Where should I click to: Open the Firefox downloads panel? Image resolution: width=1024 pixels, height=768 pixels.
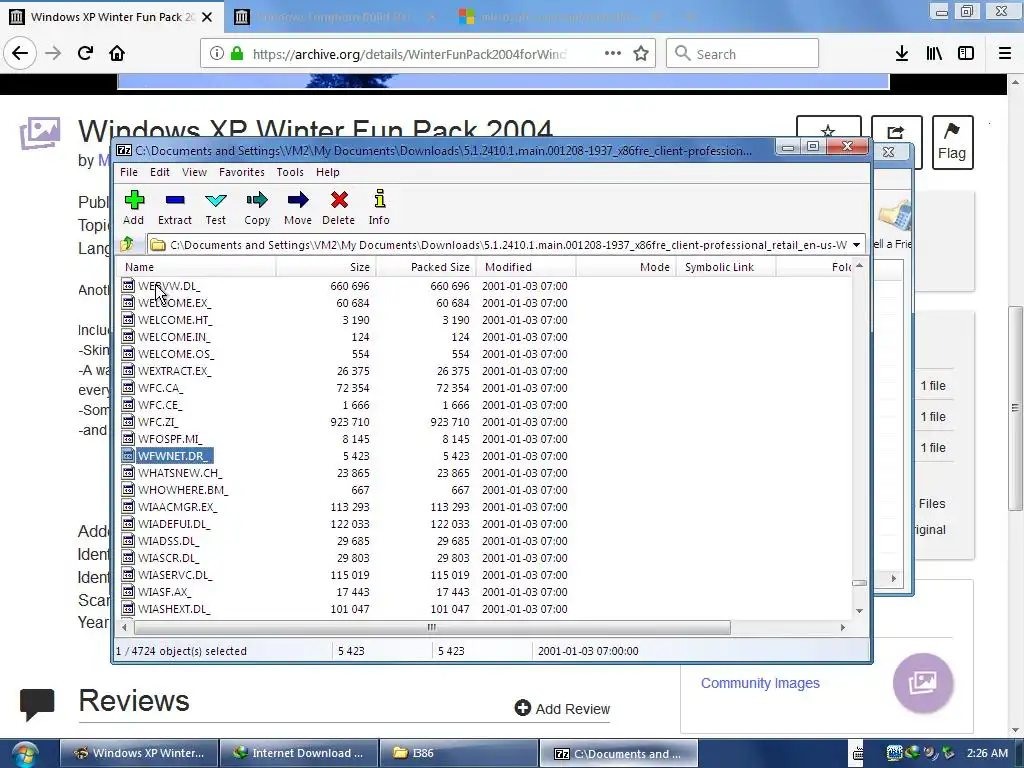(902, 54)
